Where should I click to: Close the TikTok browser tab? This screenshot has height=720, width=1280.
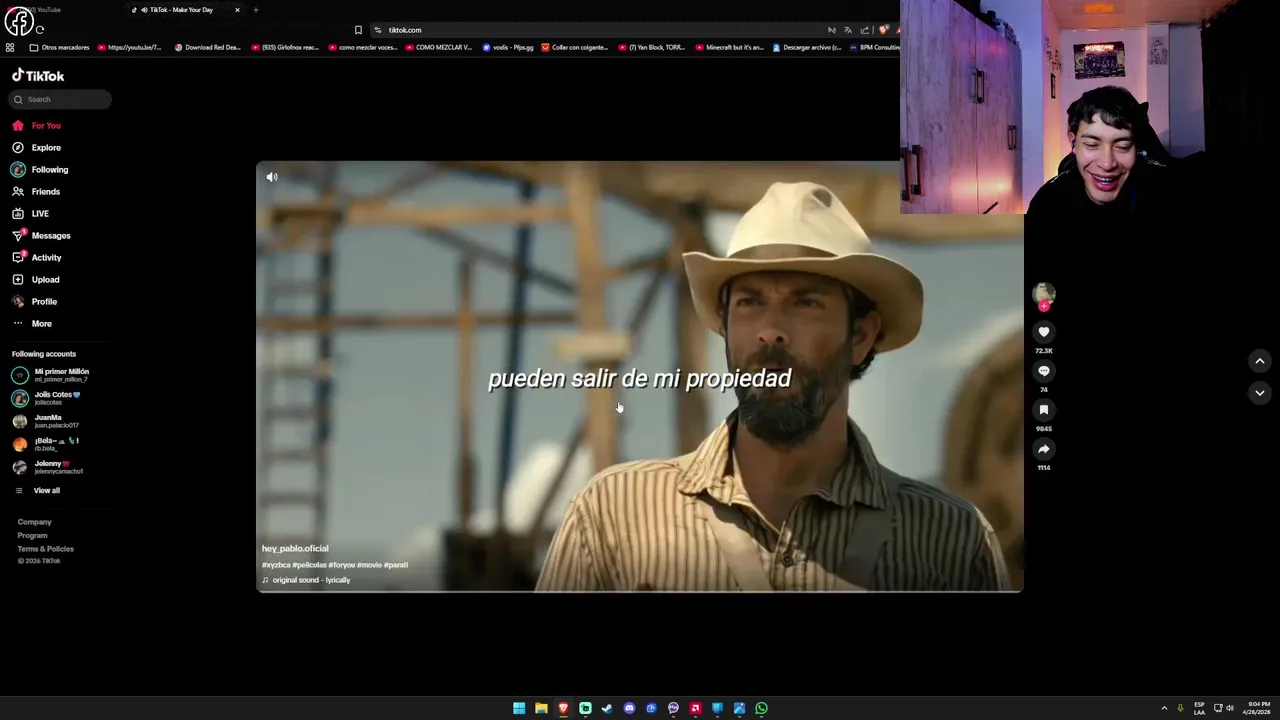[237, 10]
